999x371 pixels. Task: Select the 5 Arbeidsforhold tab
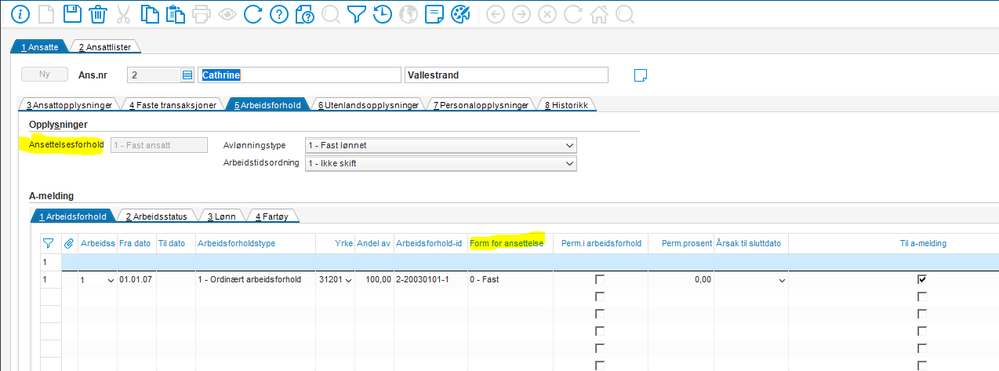[267, 105]
